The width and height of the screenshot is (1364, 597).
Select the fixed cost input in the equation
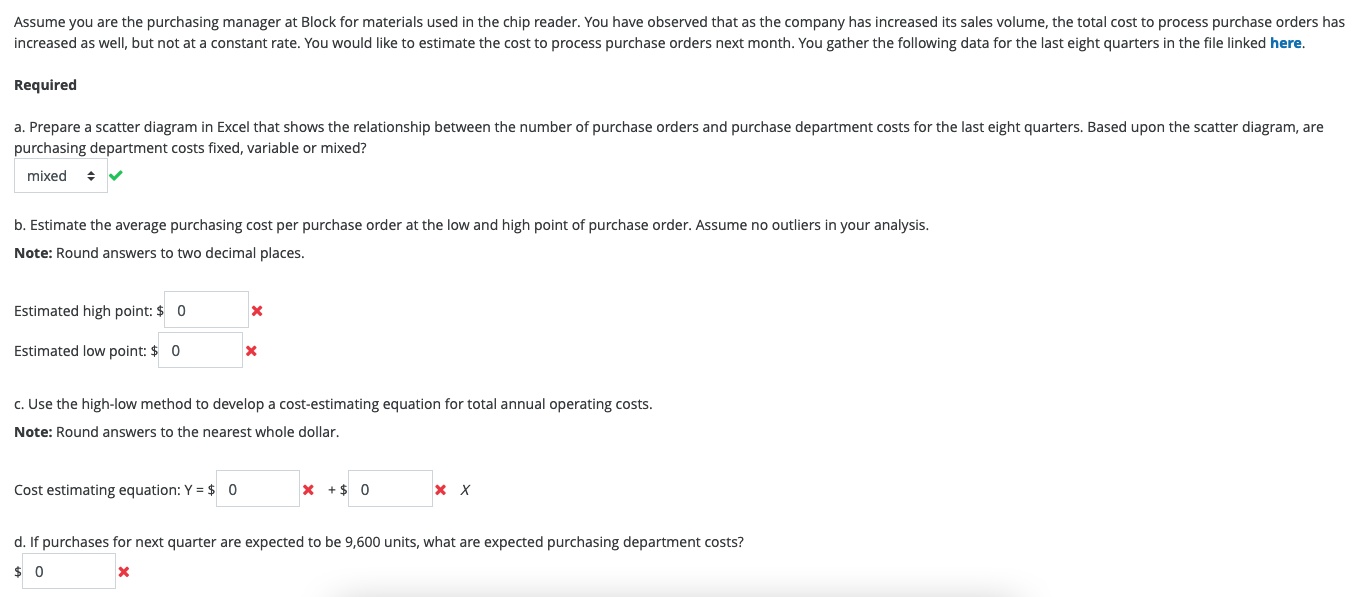(x=258, y=489)
